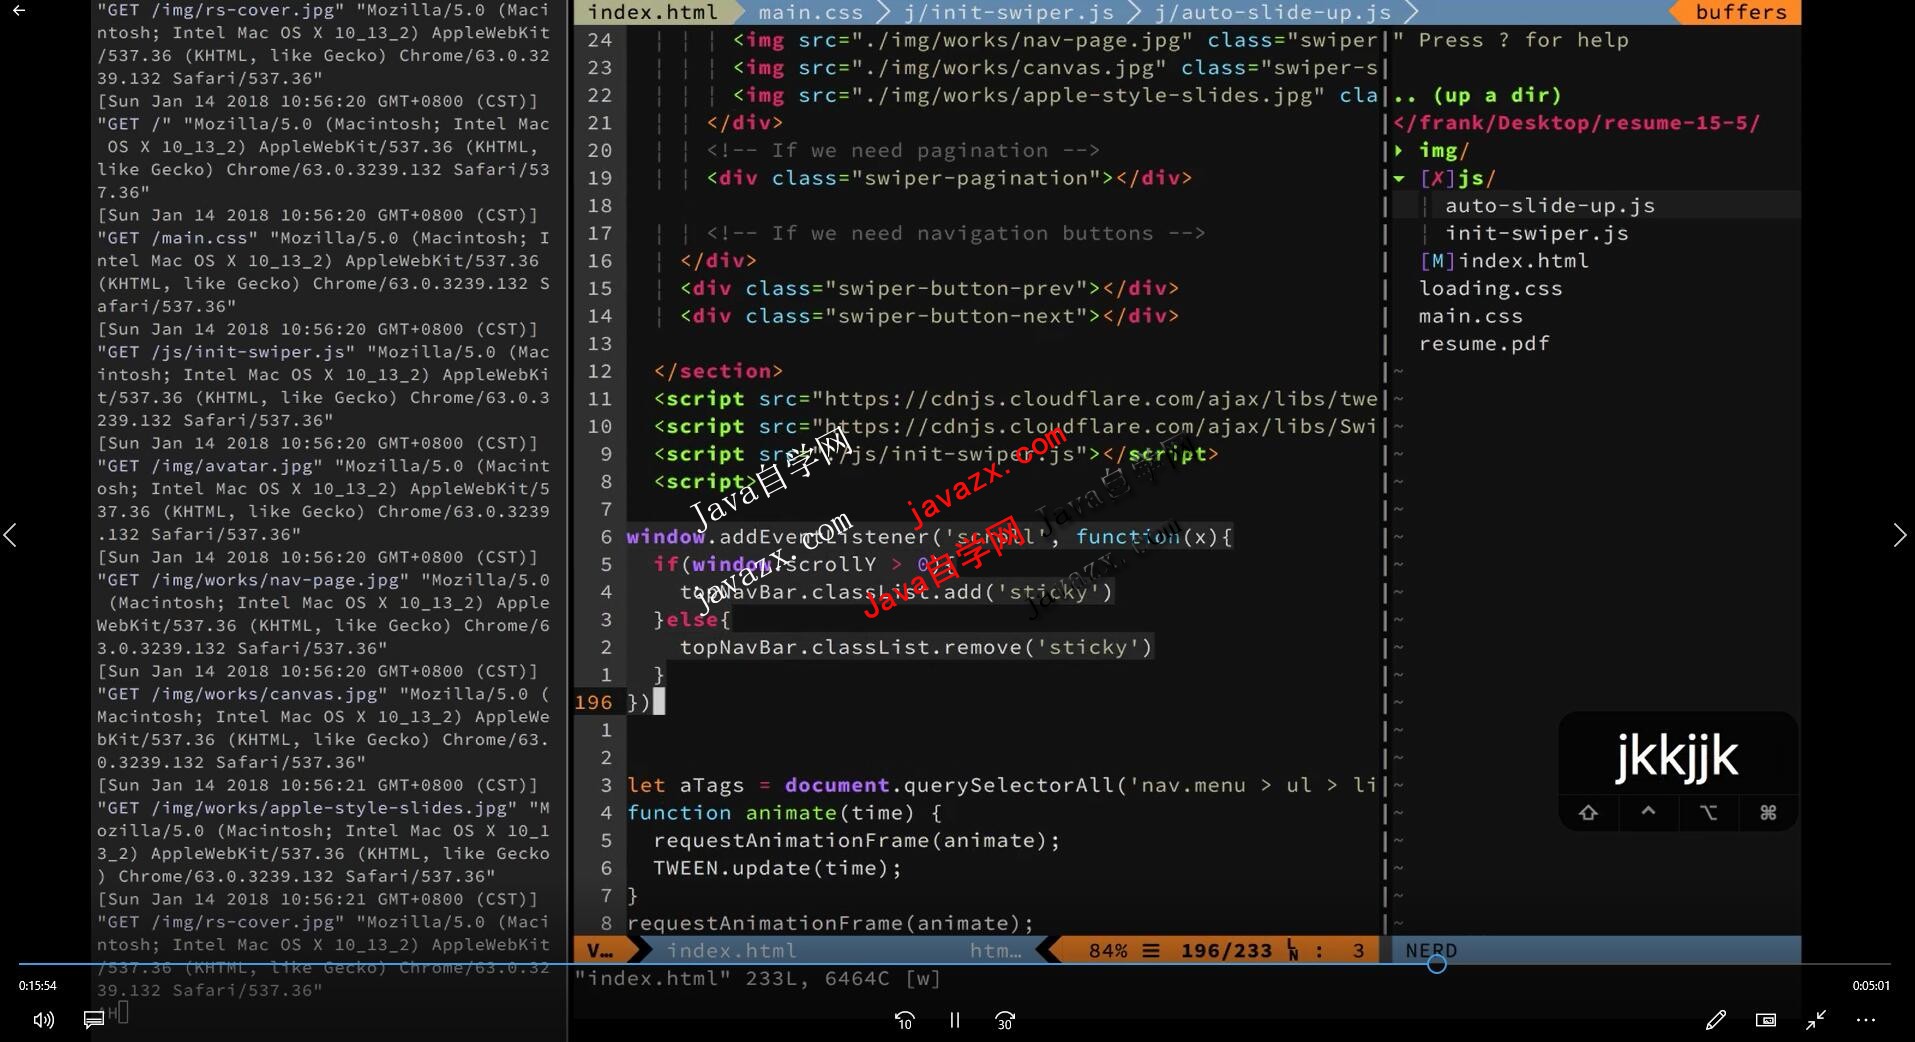Click the Shift key icon in the key overlay
This screenshot has height=1042, width=1915.
[1588, 813]
